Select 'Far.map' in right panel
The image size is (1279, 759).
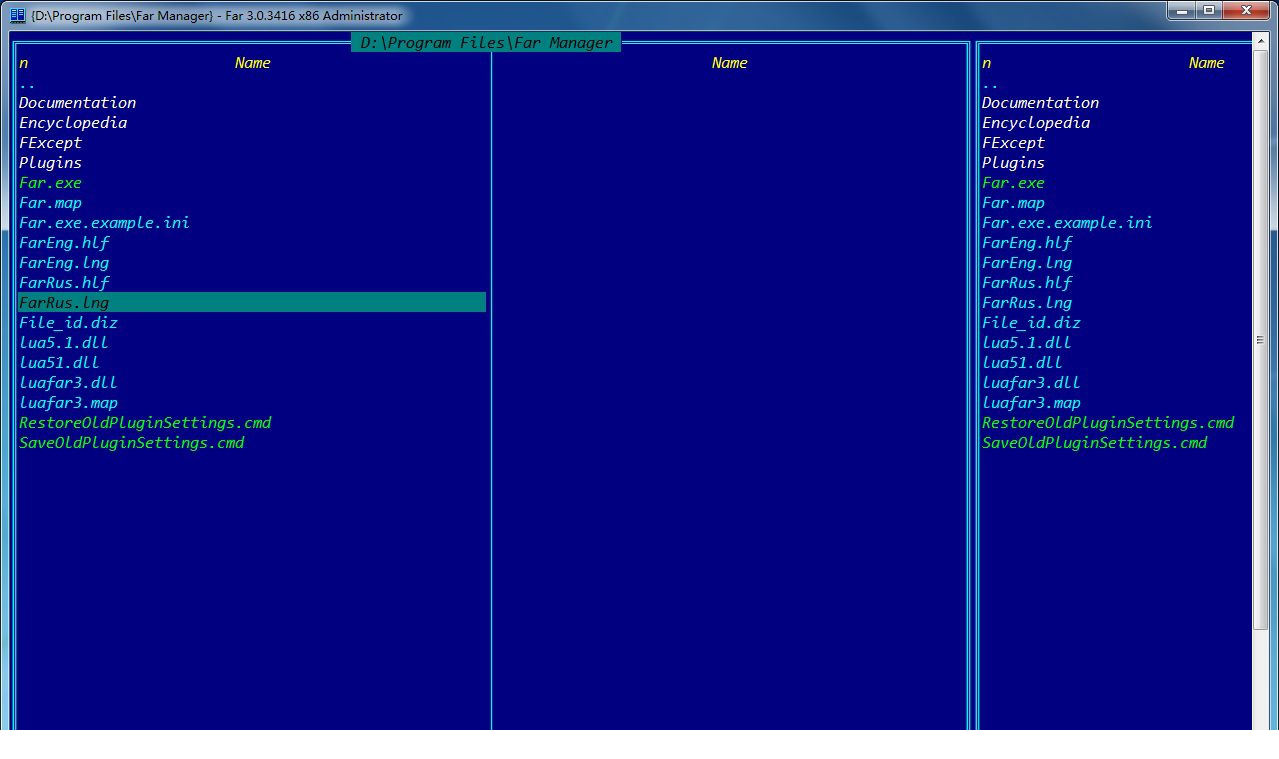(1013, 203)
